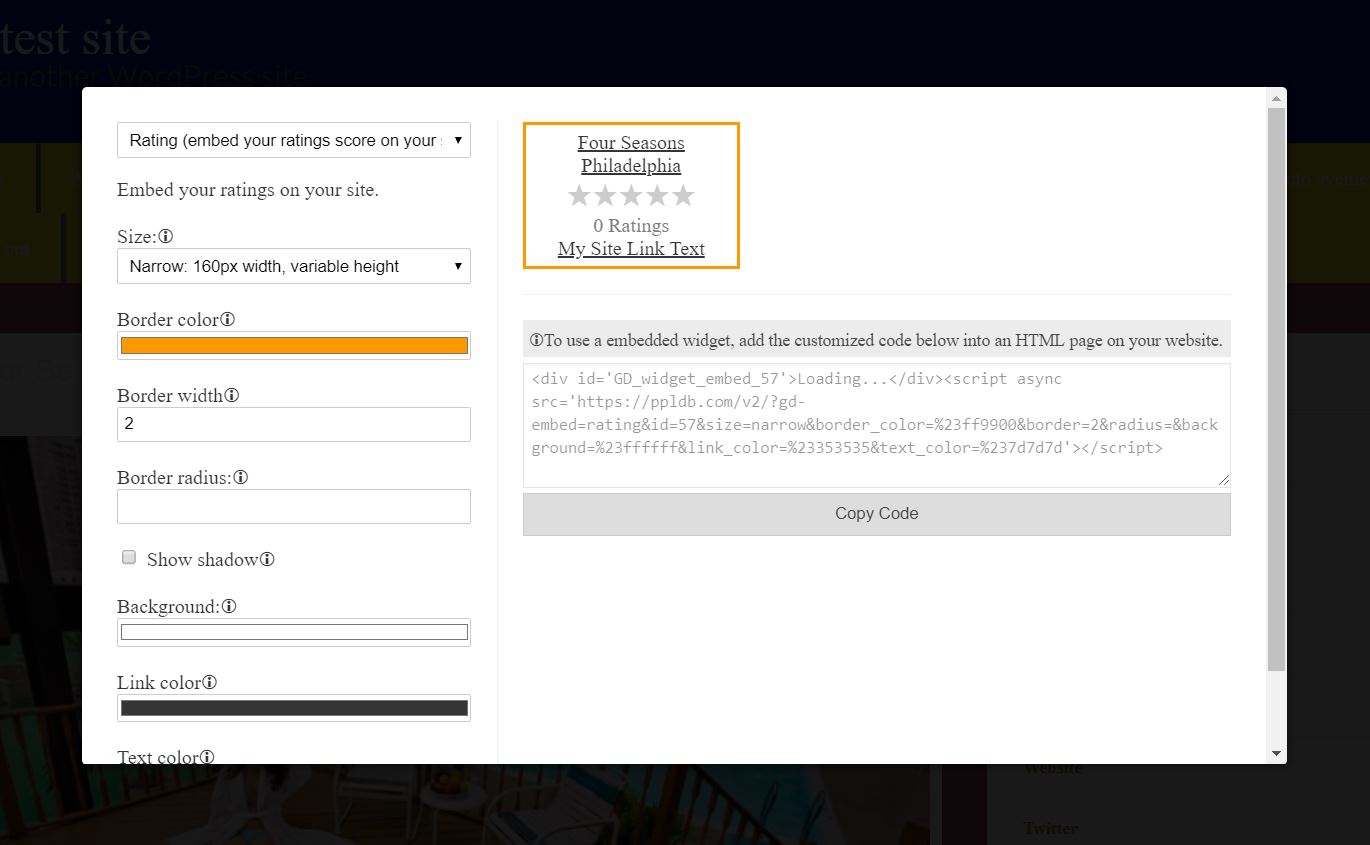
Task: Click the Background info icon
Action: click(230, 606)
